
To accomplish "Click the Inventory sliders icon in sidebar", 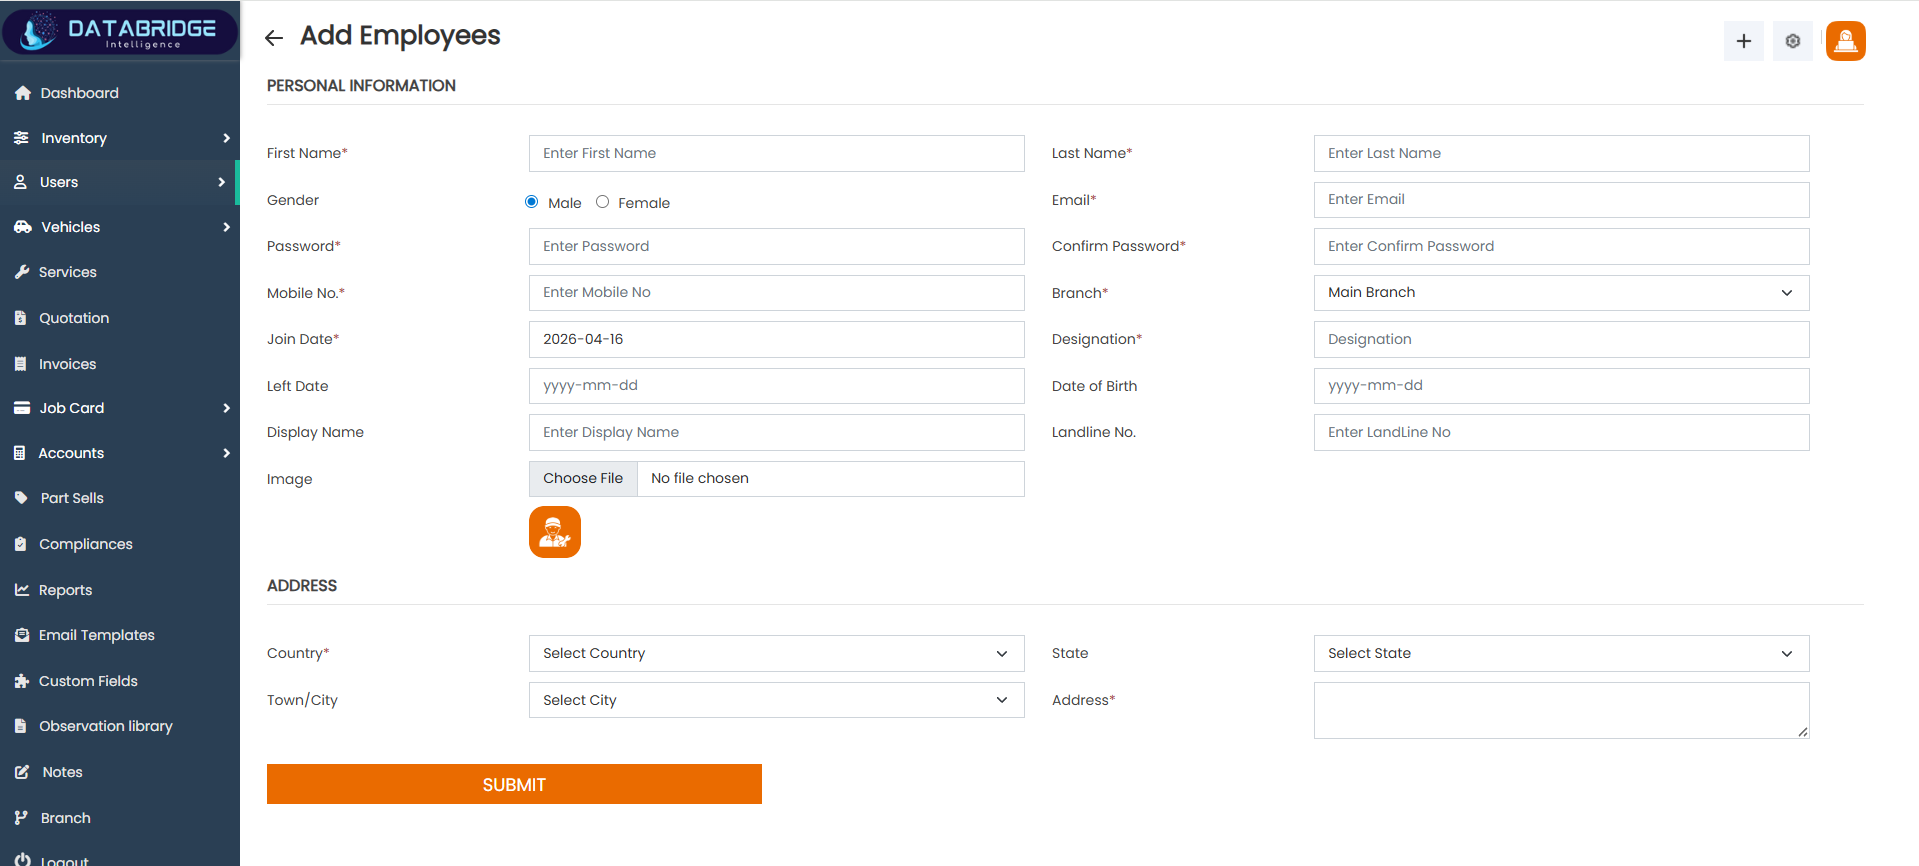I will [21, 138].
